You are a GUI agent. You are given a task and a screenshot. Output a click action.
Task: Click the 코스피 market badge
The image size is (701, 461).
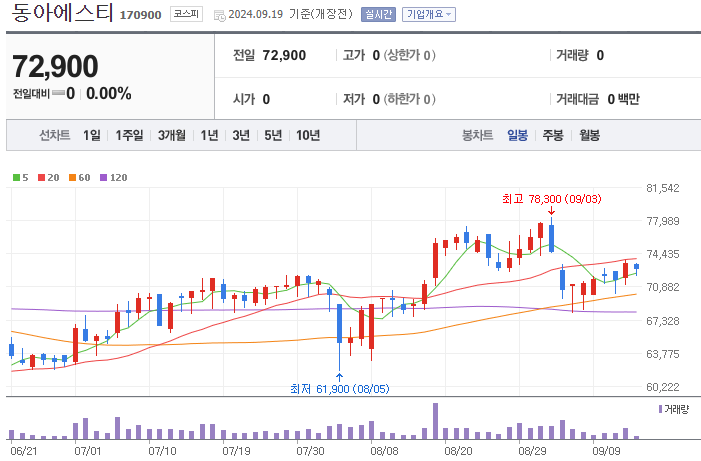click(186, 14)
